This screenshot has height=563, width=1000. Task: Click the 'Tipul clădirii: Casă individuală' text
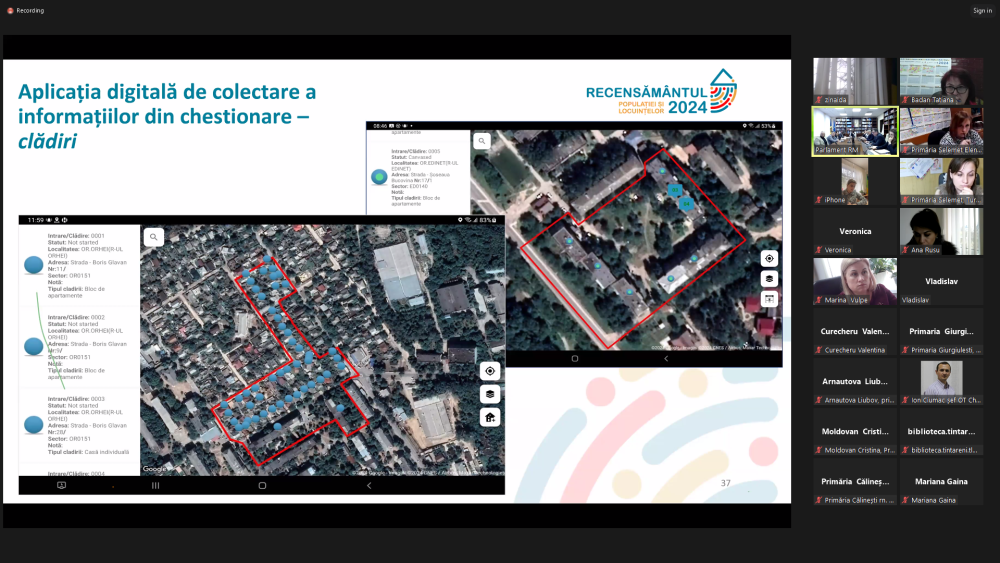[88, 452]
